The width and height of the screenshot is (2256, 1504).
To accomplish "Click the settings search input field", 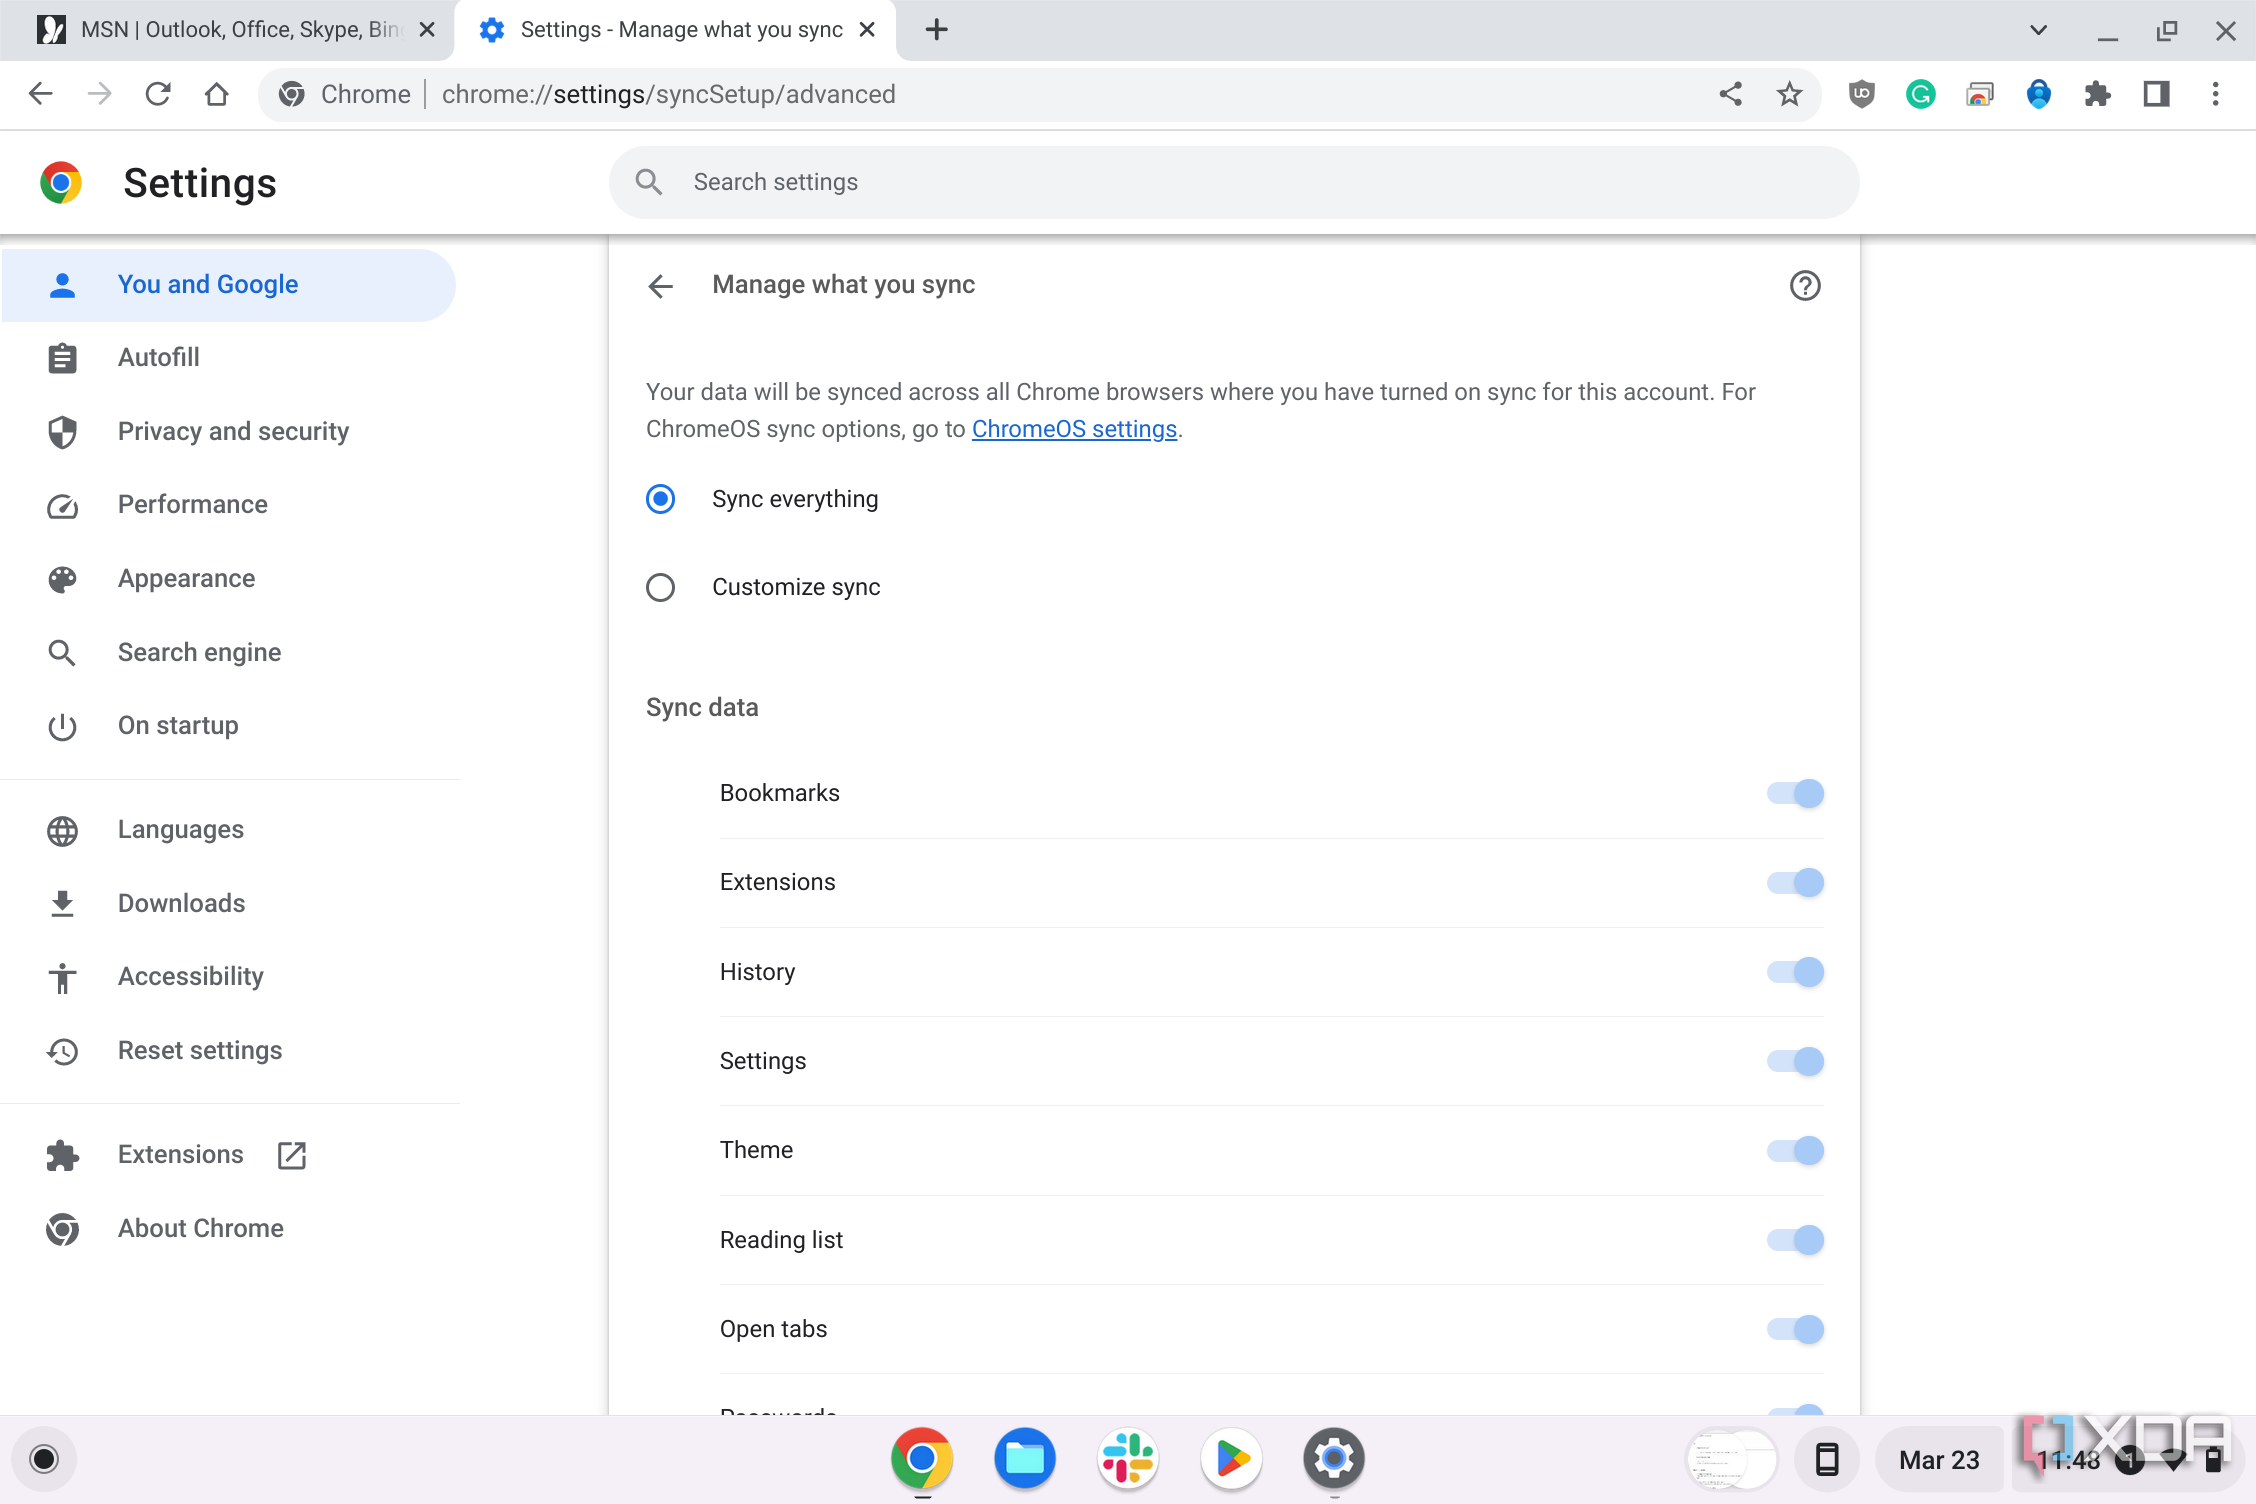I will pyautogui.click(x=1234, y=181).
